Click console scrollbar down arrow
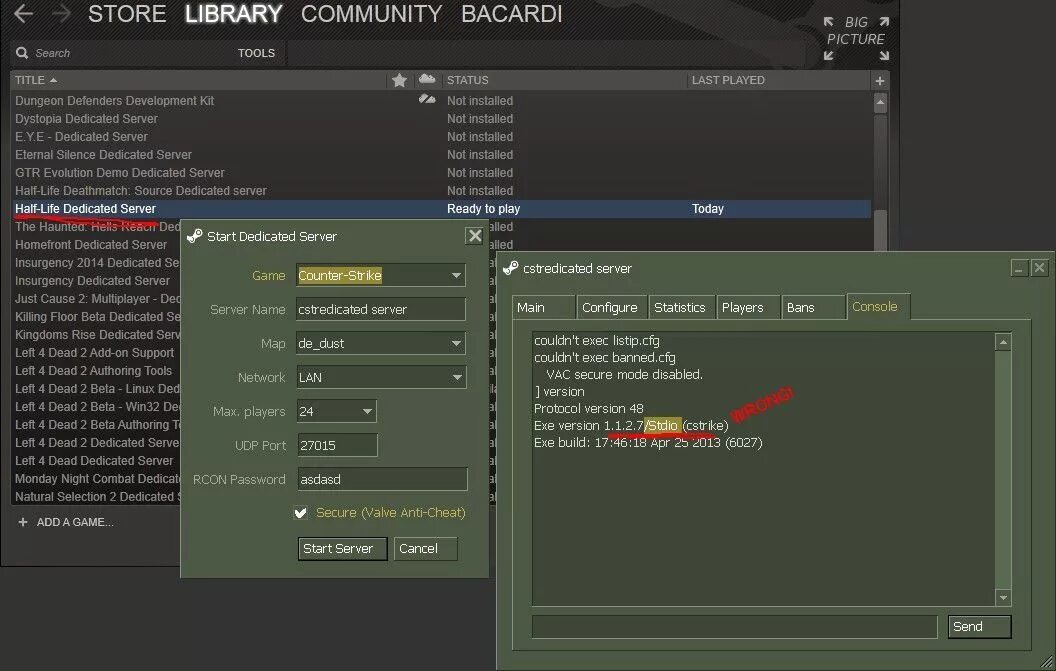Screen dimensions: 1056x671 (x=1003, y=597)
